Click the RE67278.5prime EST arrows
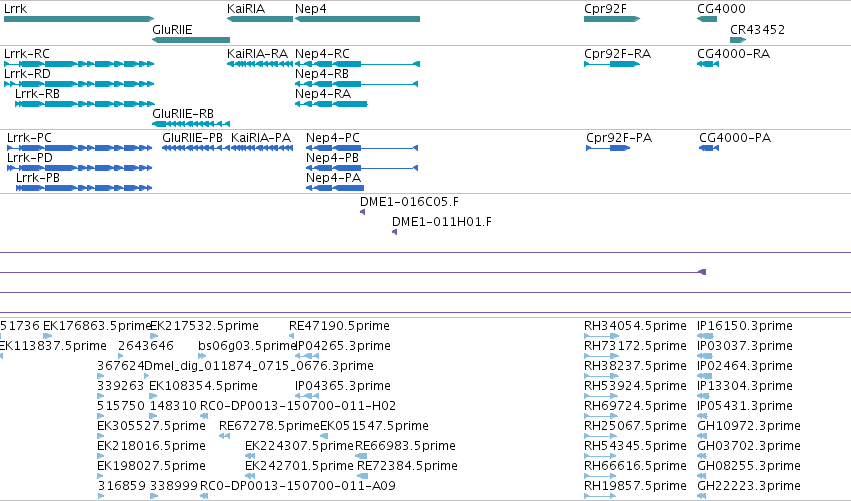The width and height of the screenshot is (851, 501). pos(225,436)
